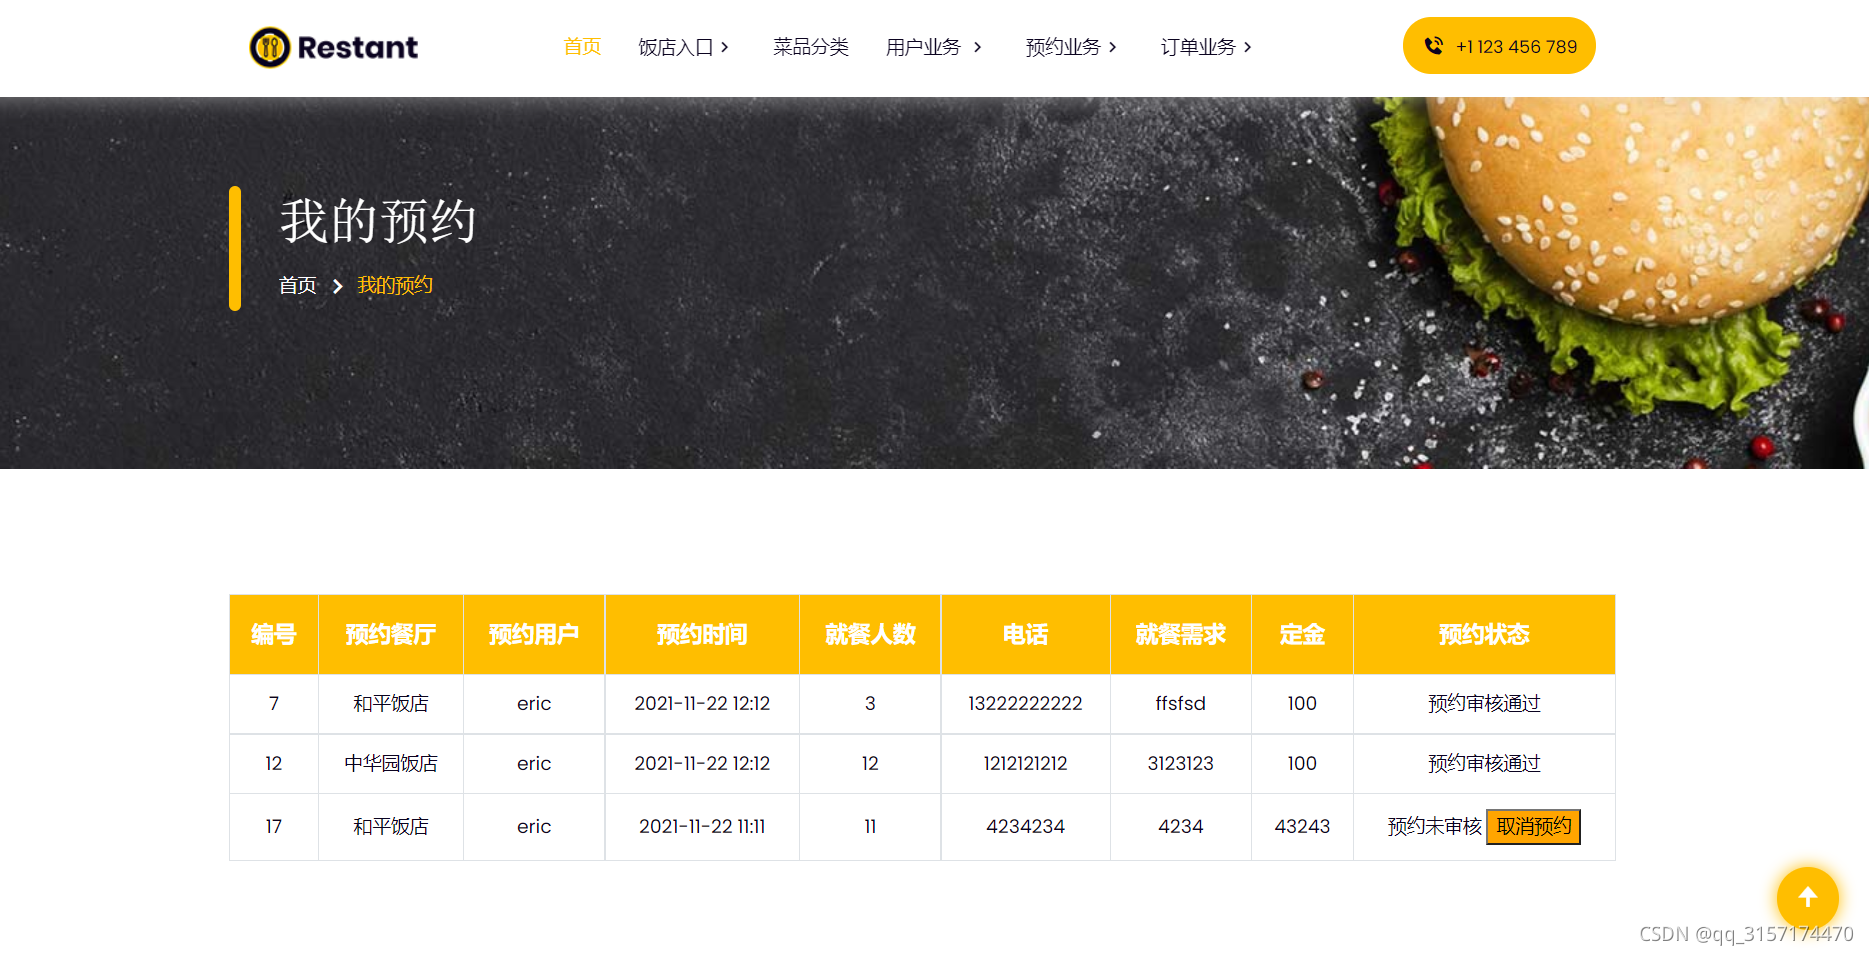The width and height of the screenshot is (1869, 955).
Task: Click the phone number 13222222222 cell
Action: click(x=1026, y=704)
